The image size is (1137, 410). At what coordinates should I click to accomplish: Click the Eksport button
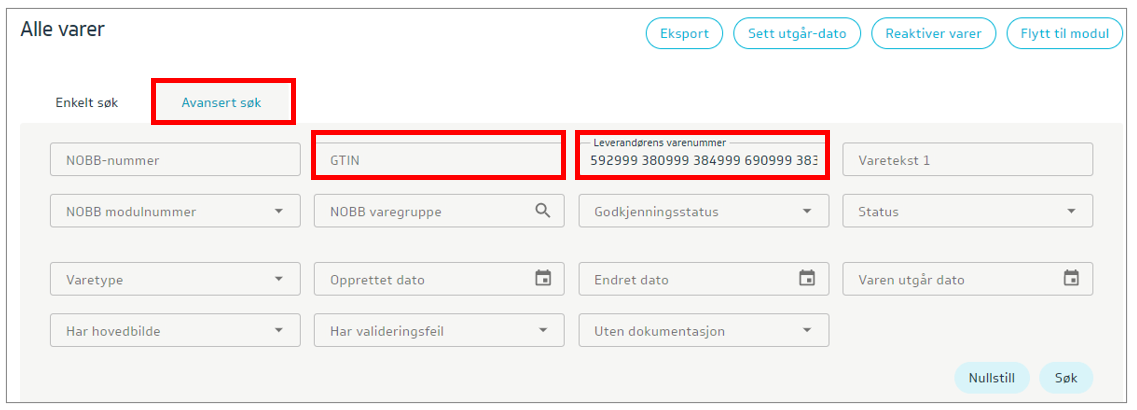click(x=684, y=33)
